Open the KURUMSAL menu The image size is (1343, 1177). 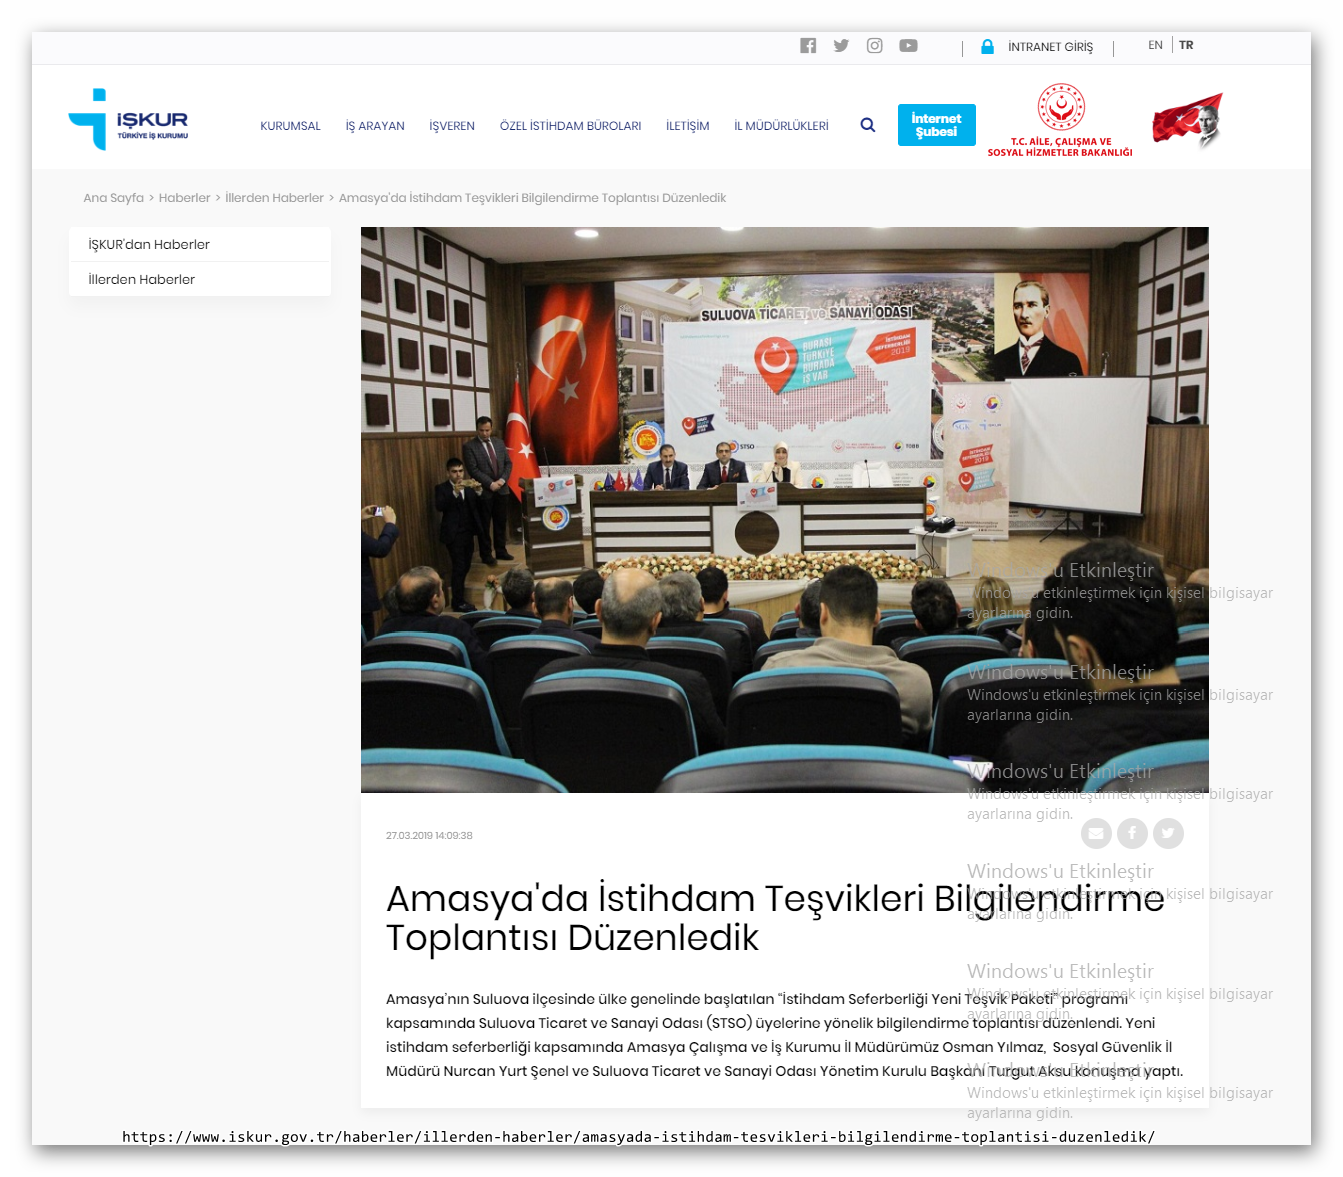point(290,126)
